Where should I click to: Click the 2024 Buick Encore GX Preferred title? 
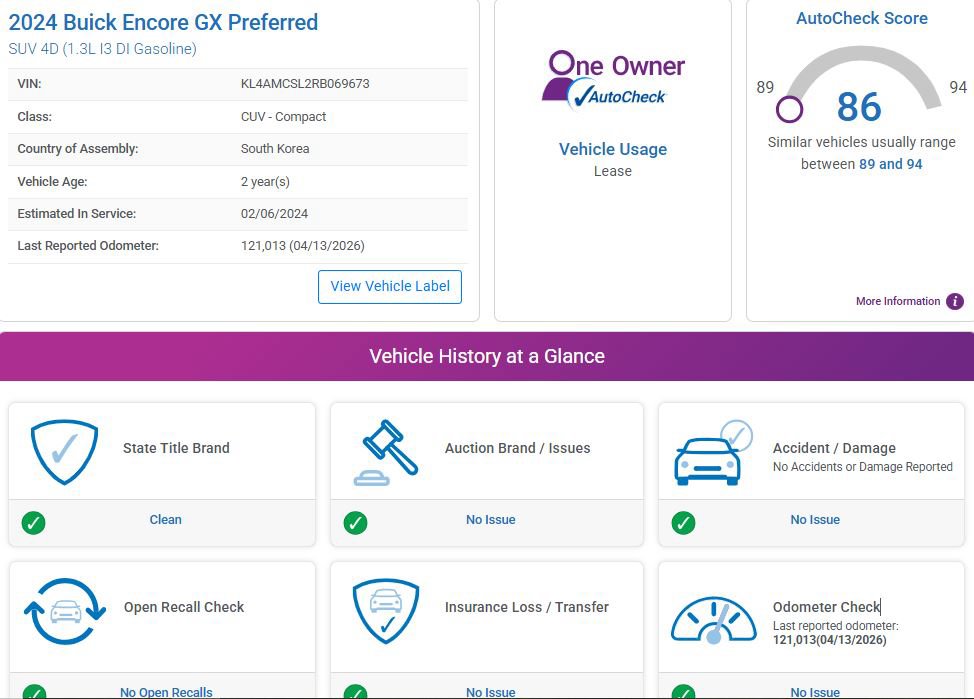[163, 22]
